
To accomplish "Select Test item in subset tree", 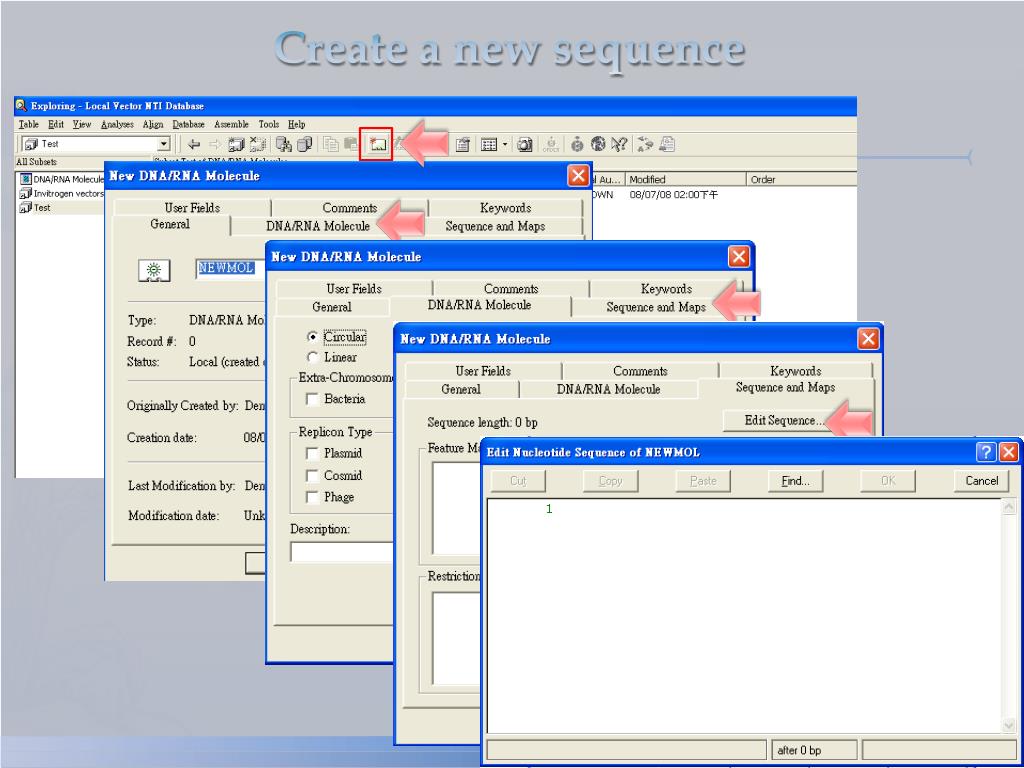I will [35, 208].
